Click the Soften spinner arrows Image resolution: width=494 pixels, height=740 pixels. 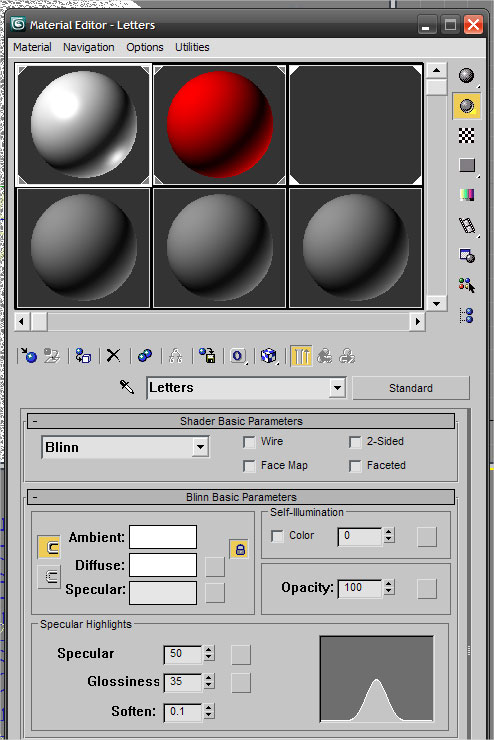(x=209, y=711)
